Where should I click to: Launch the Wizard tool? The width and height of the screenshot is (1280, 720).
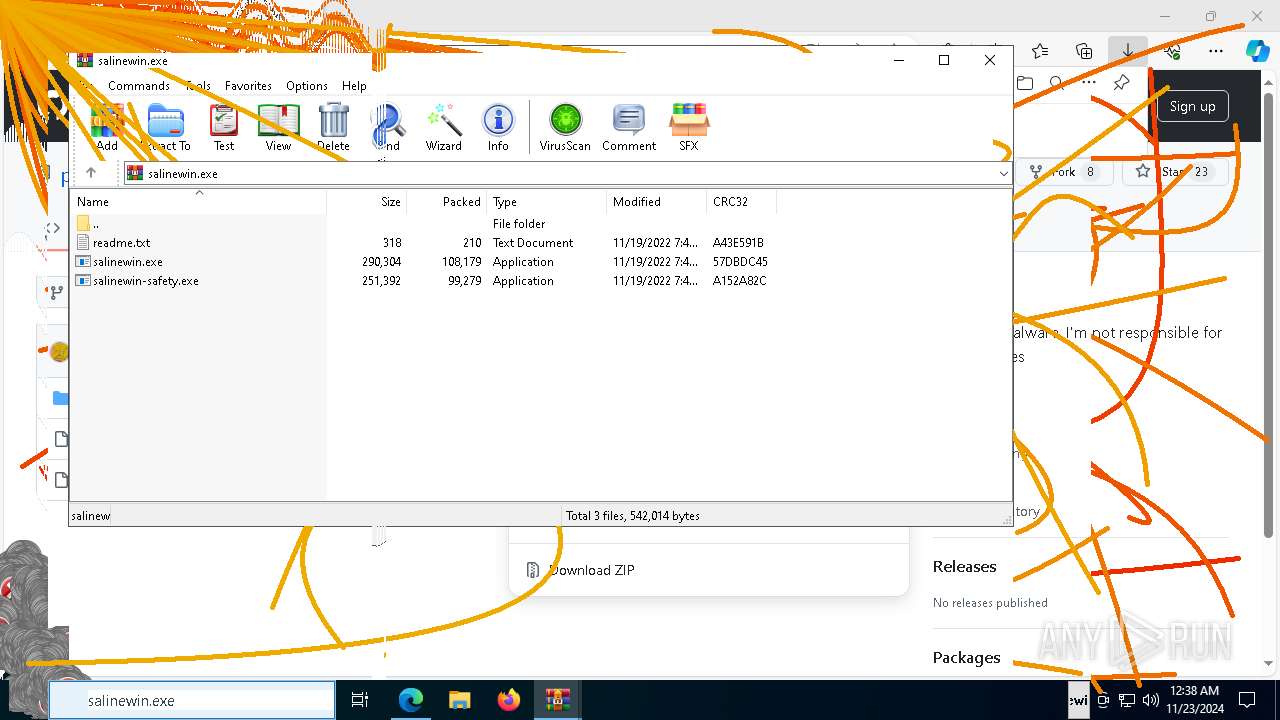[x=443, y=127]
